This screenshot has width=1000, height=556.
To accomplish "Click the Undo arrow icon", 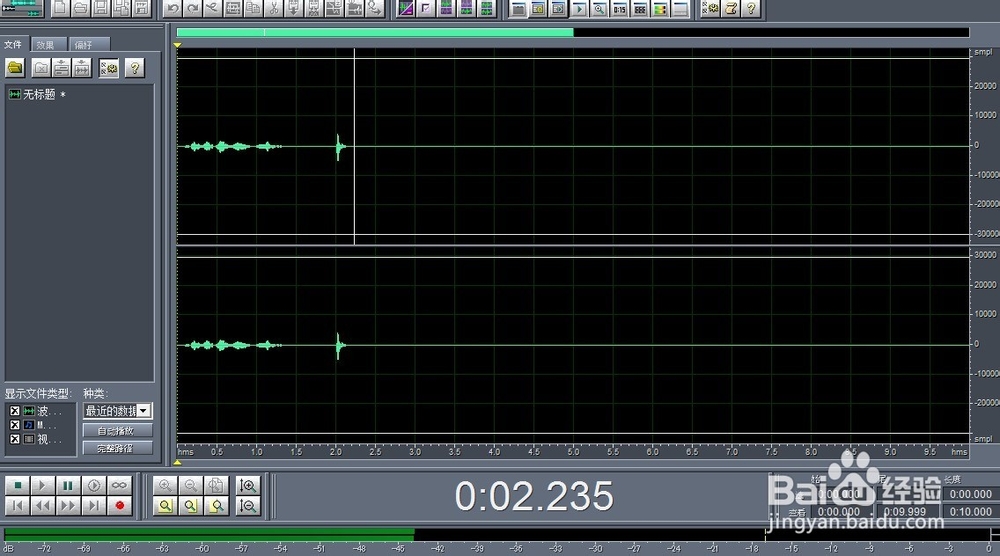I will [x=172, y=8].
